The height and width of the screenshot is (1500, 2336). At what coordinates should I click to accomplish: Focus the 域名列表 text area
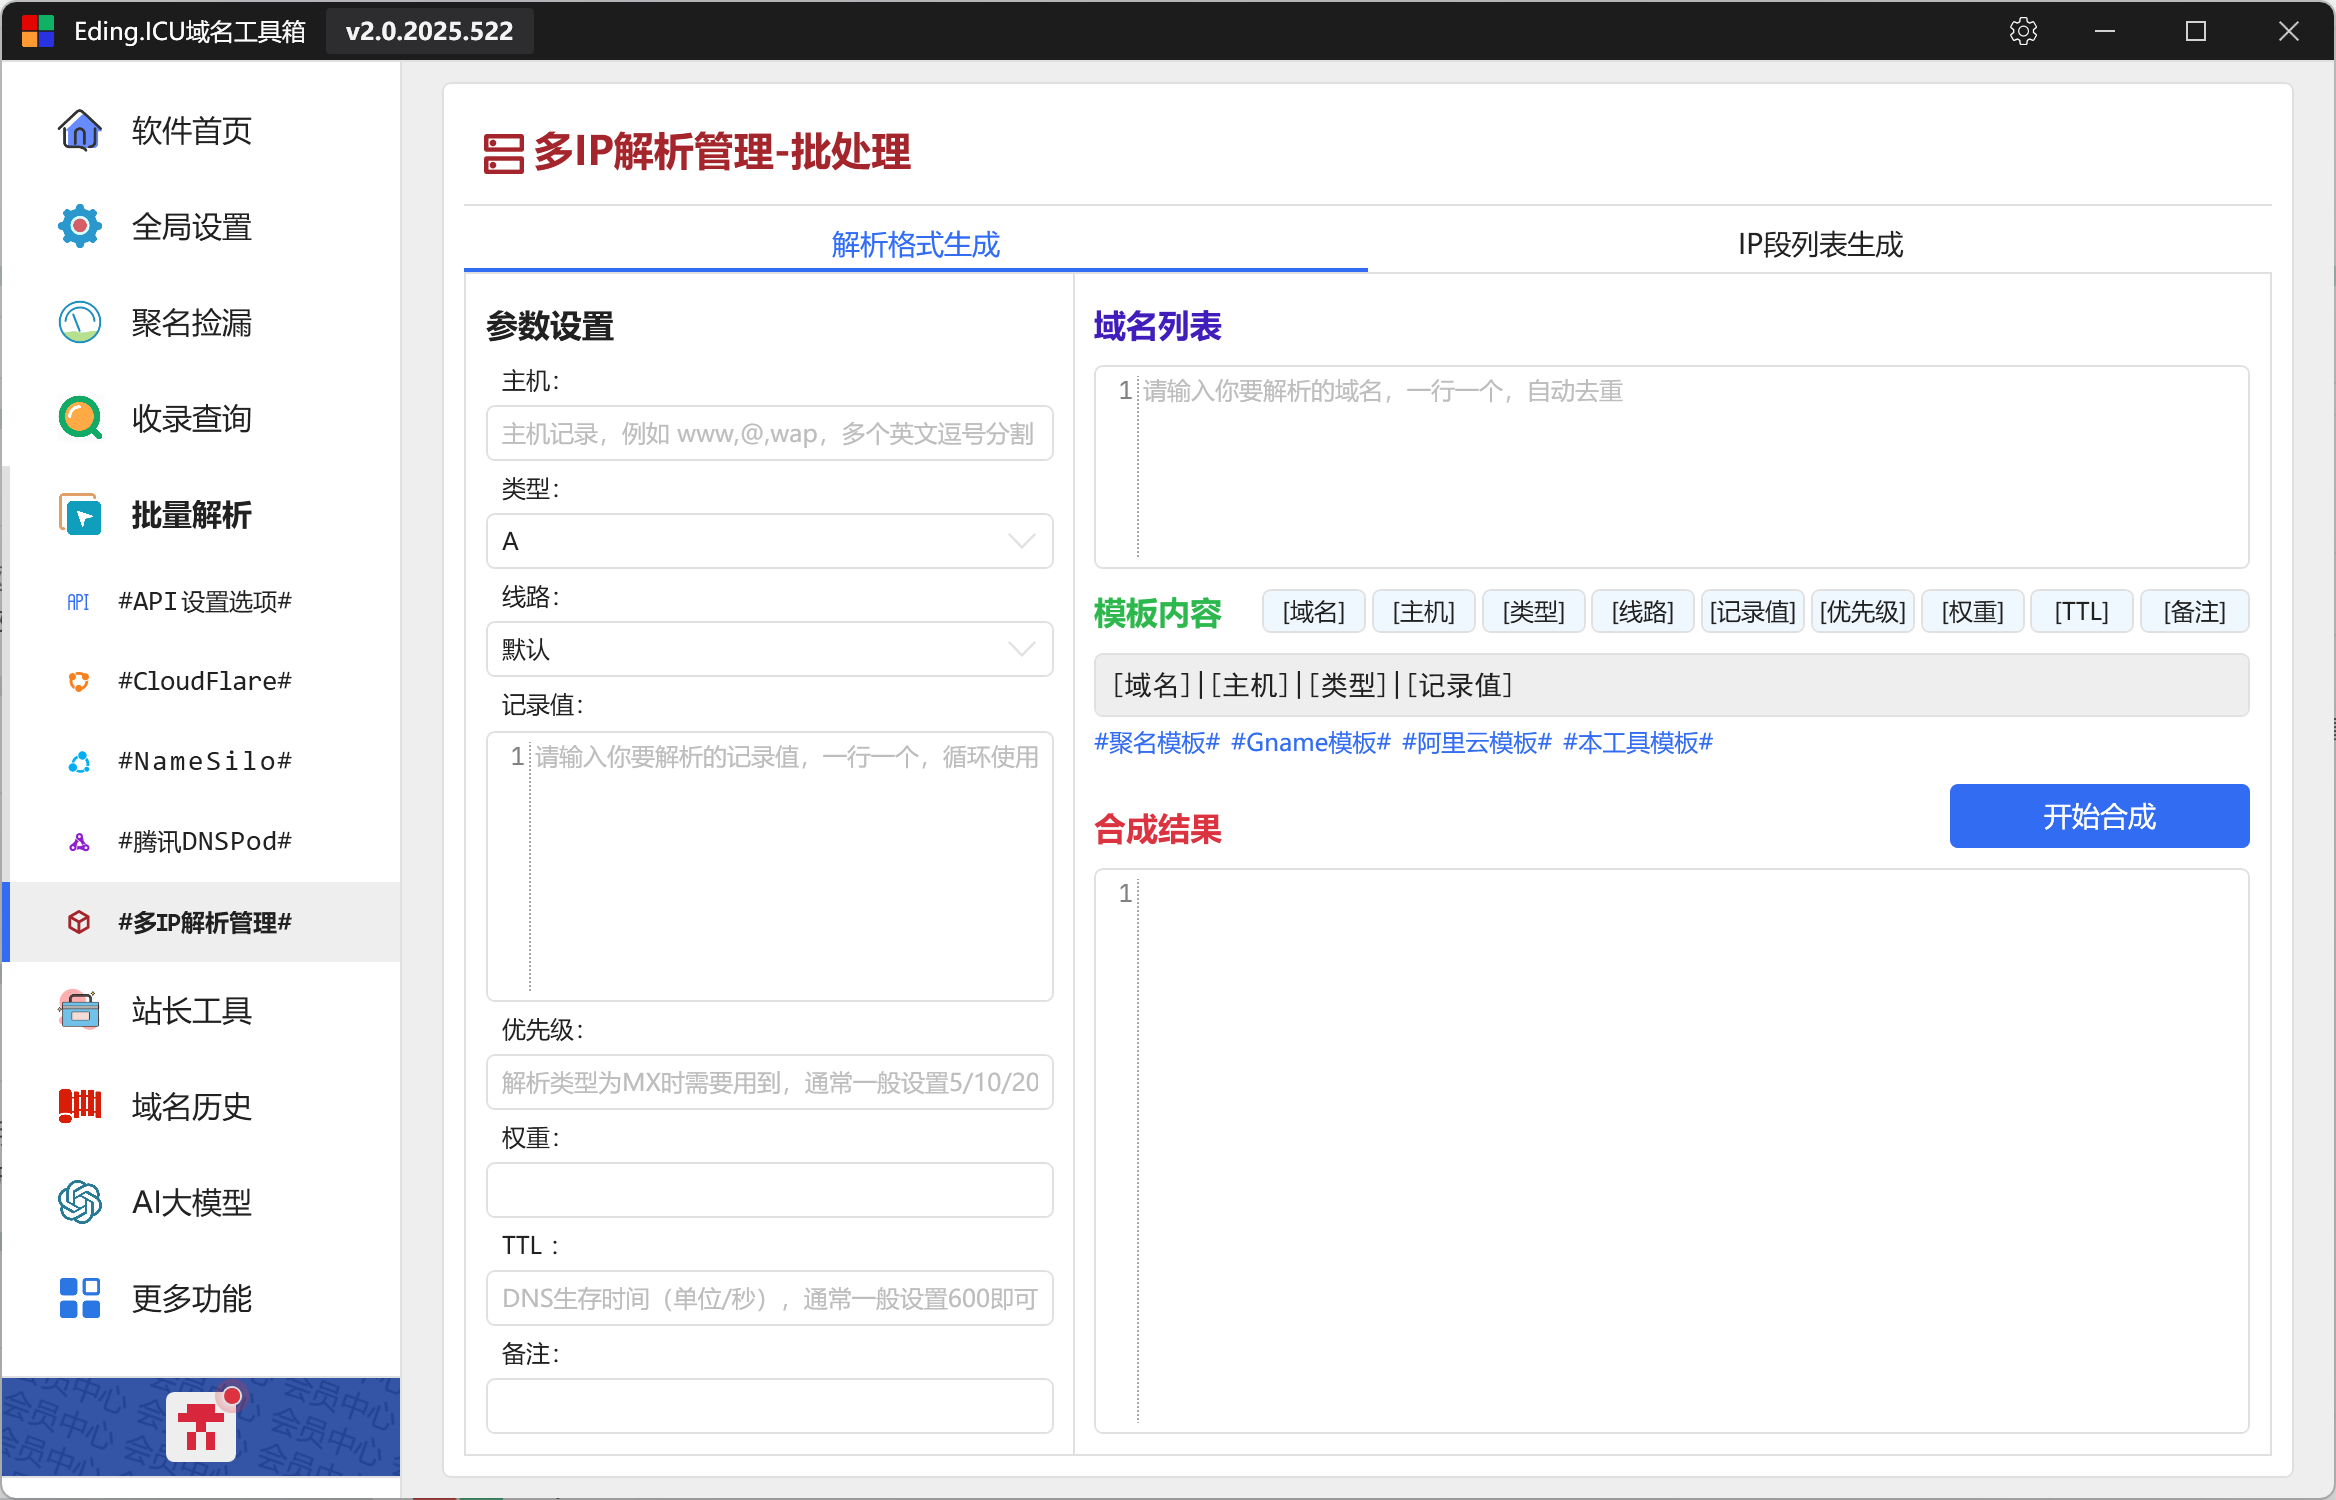point(1671,467)
